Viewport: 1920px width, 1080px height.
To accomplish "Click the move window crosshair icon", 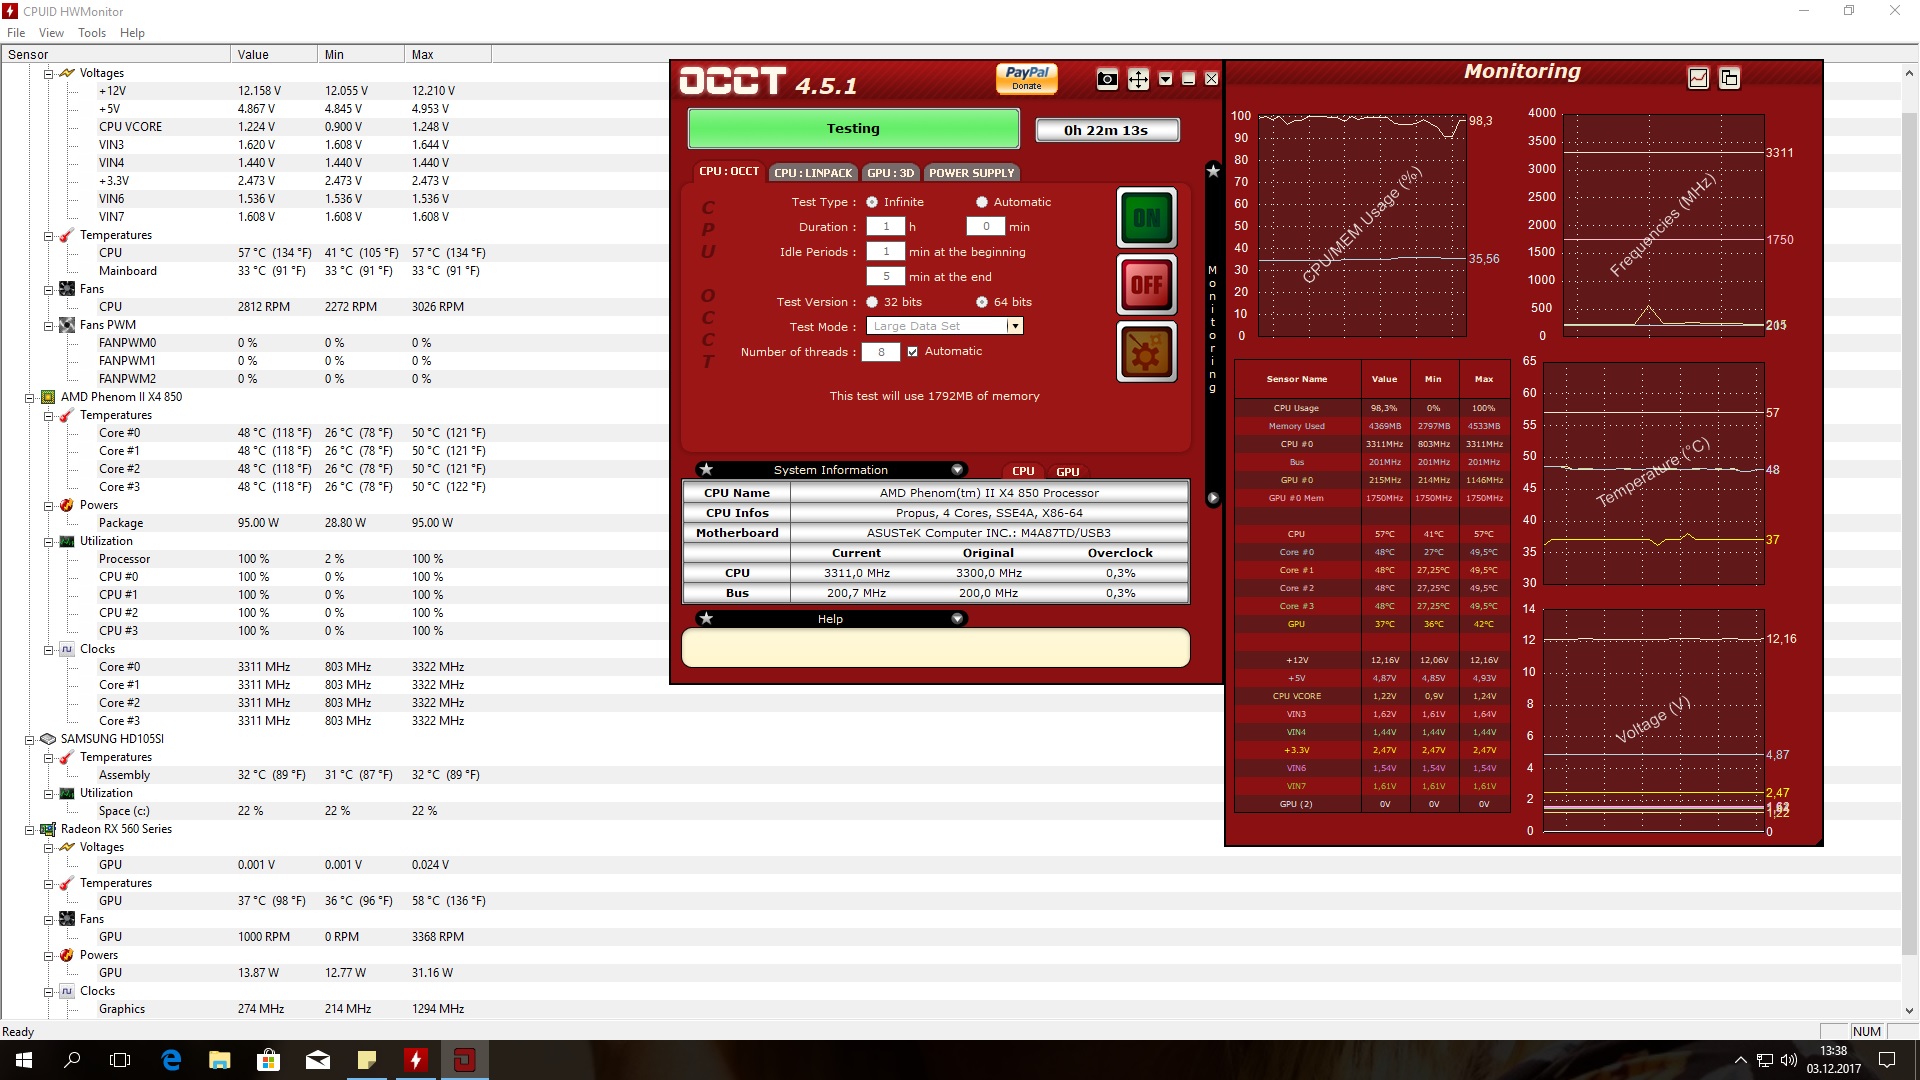I will [x=1138, y=80].
